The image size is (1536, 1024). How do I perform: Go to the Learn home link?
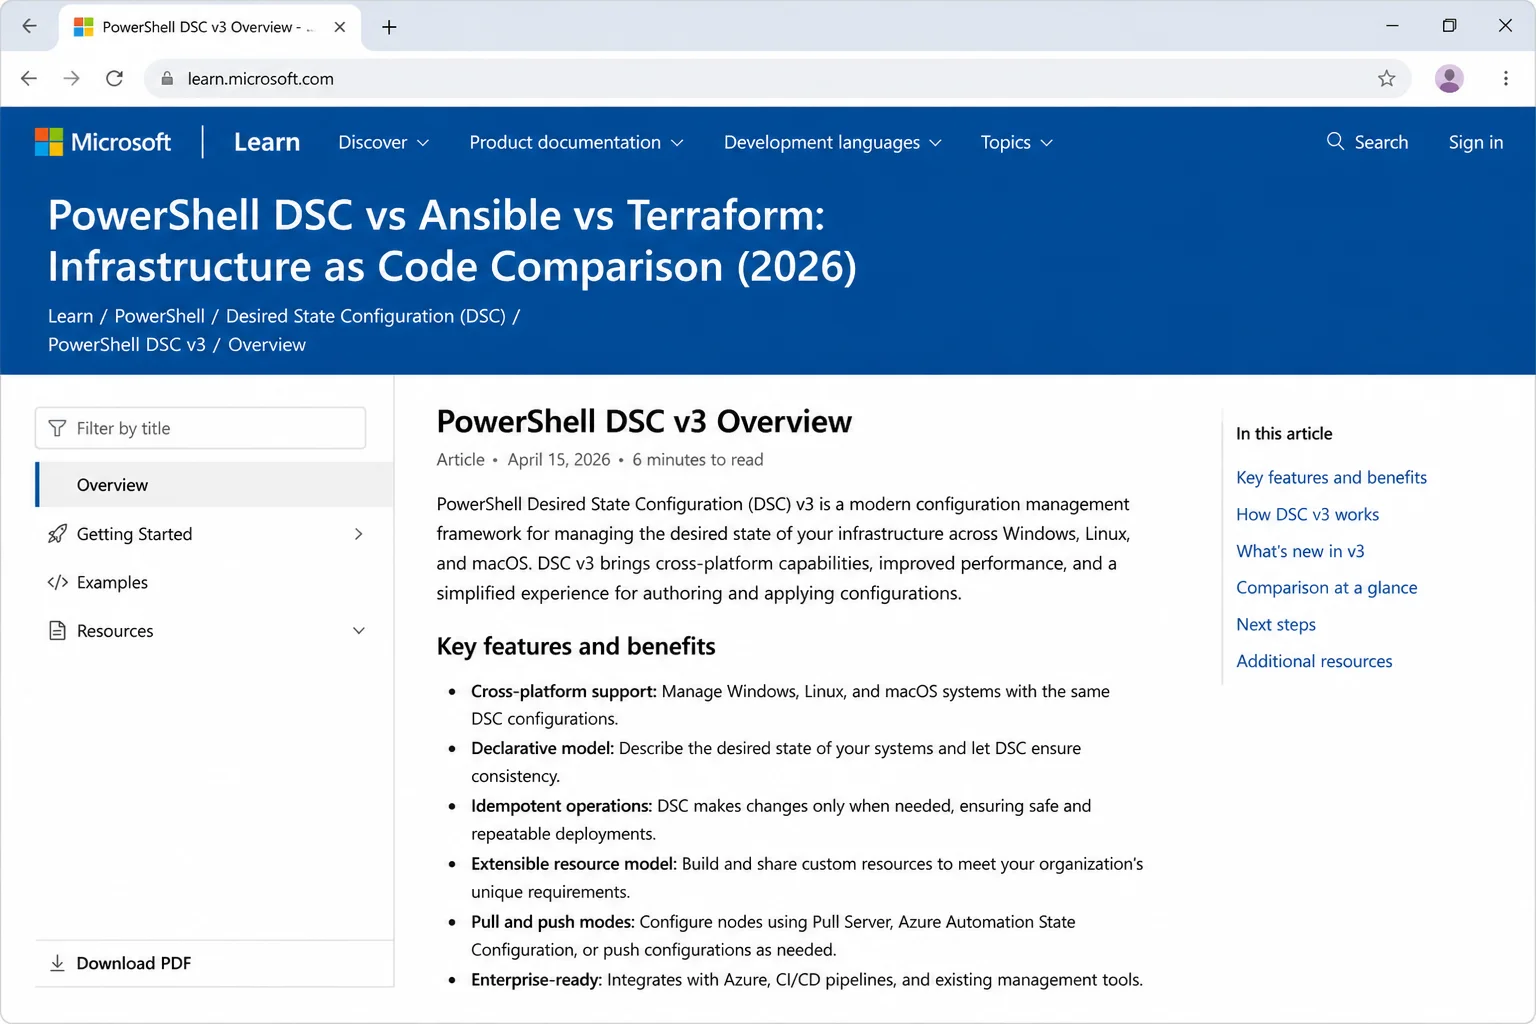pos(267,142)
